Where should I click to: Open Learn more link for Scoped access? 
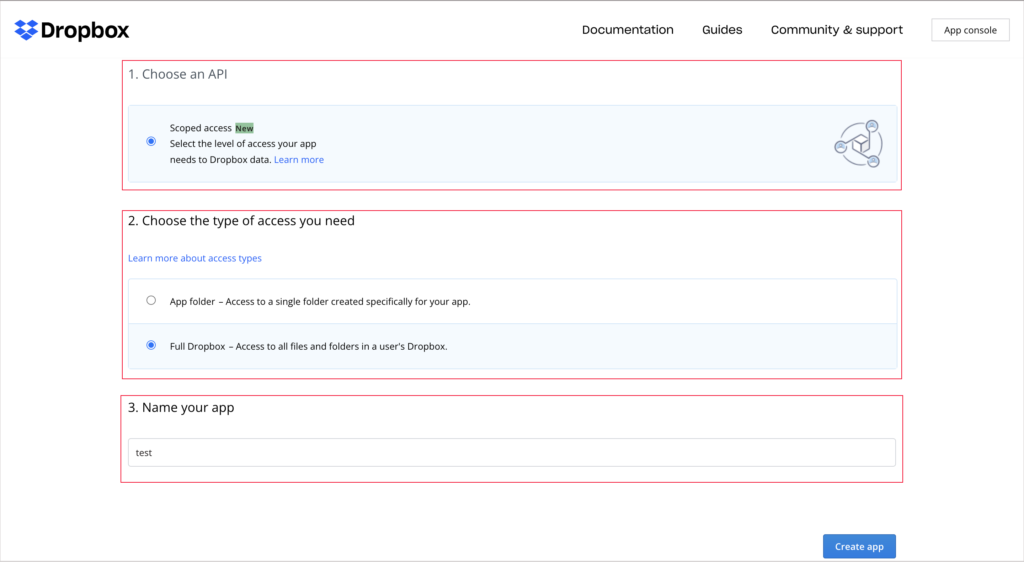(x=298, y=159)
